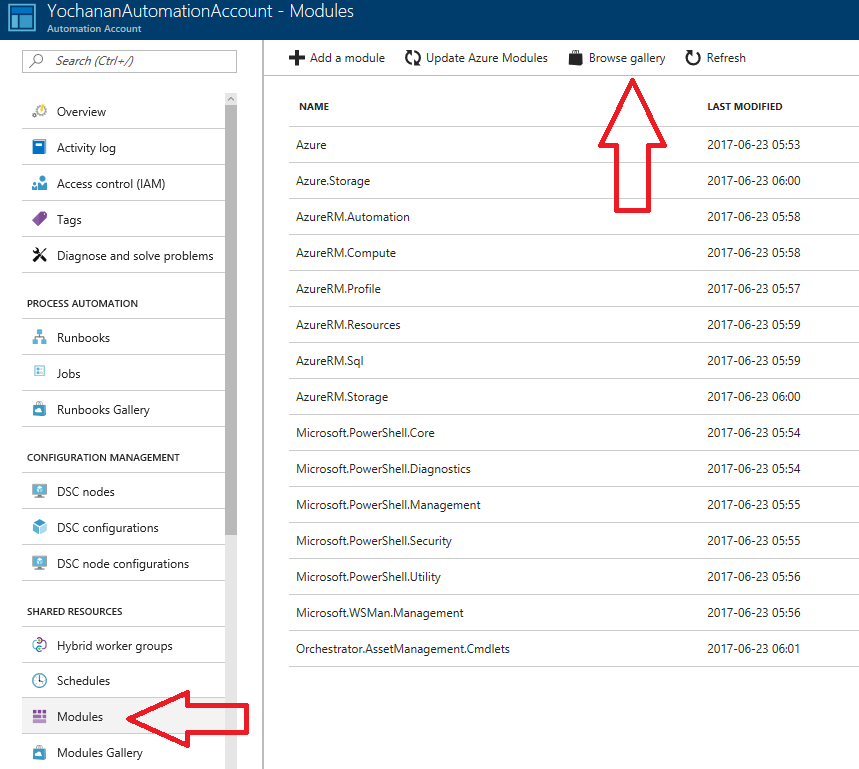The image size is (859, 769).
Task: Click date 2017-06-23 05:53
Action: click(x=753, y=145)
